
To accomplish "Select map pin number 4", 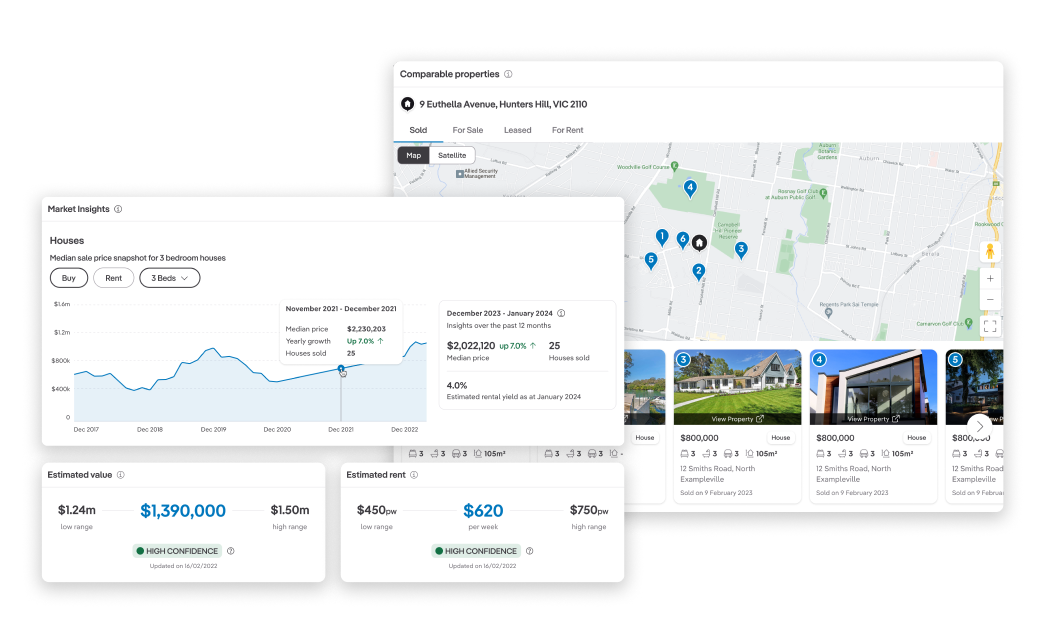I will tap(690, 189).
